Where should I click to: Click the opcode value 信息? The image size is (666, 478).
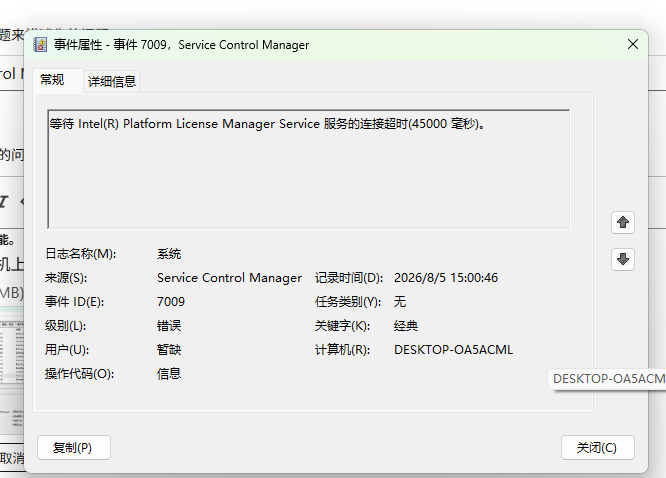(x=169, y=373)
